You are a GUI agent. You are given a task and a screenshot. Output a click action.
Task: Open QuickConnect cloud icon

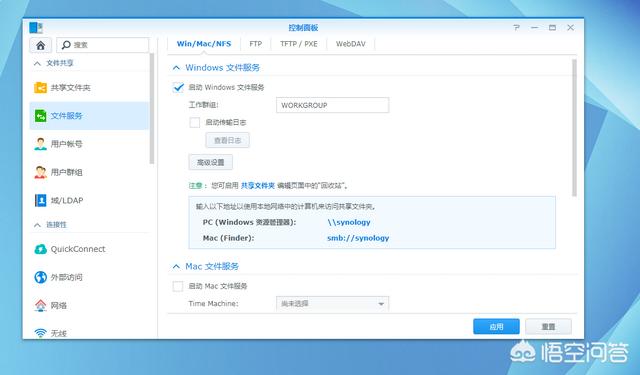tap(40, 249)
